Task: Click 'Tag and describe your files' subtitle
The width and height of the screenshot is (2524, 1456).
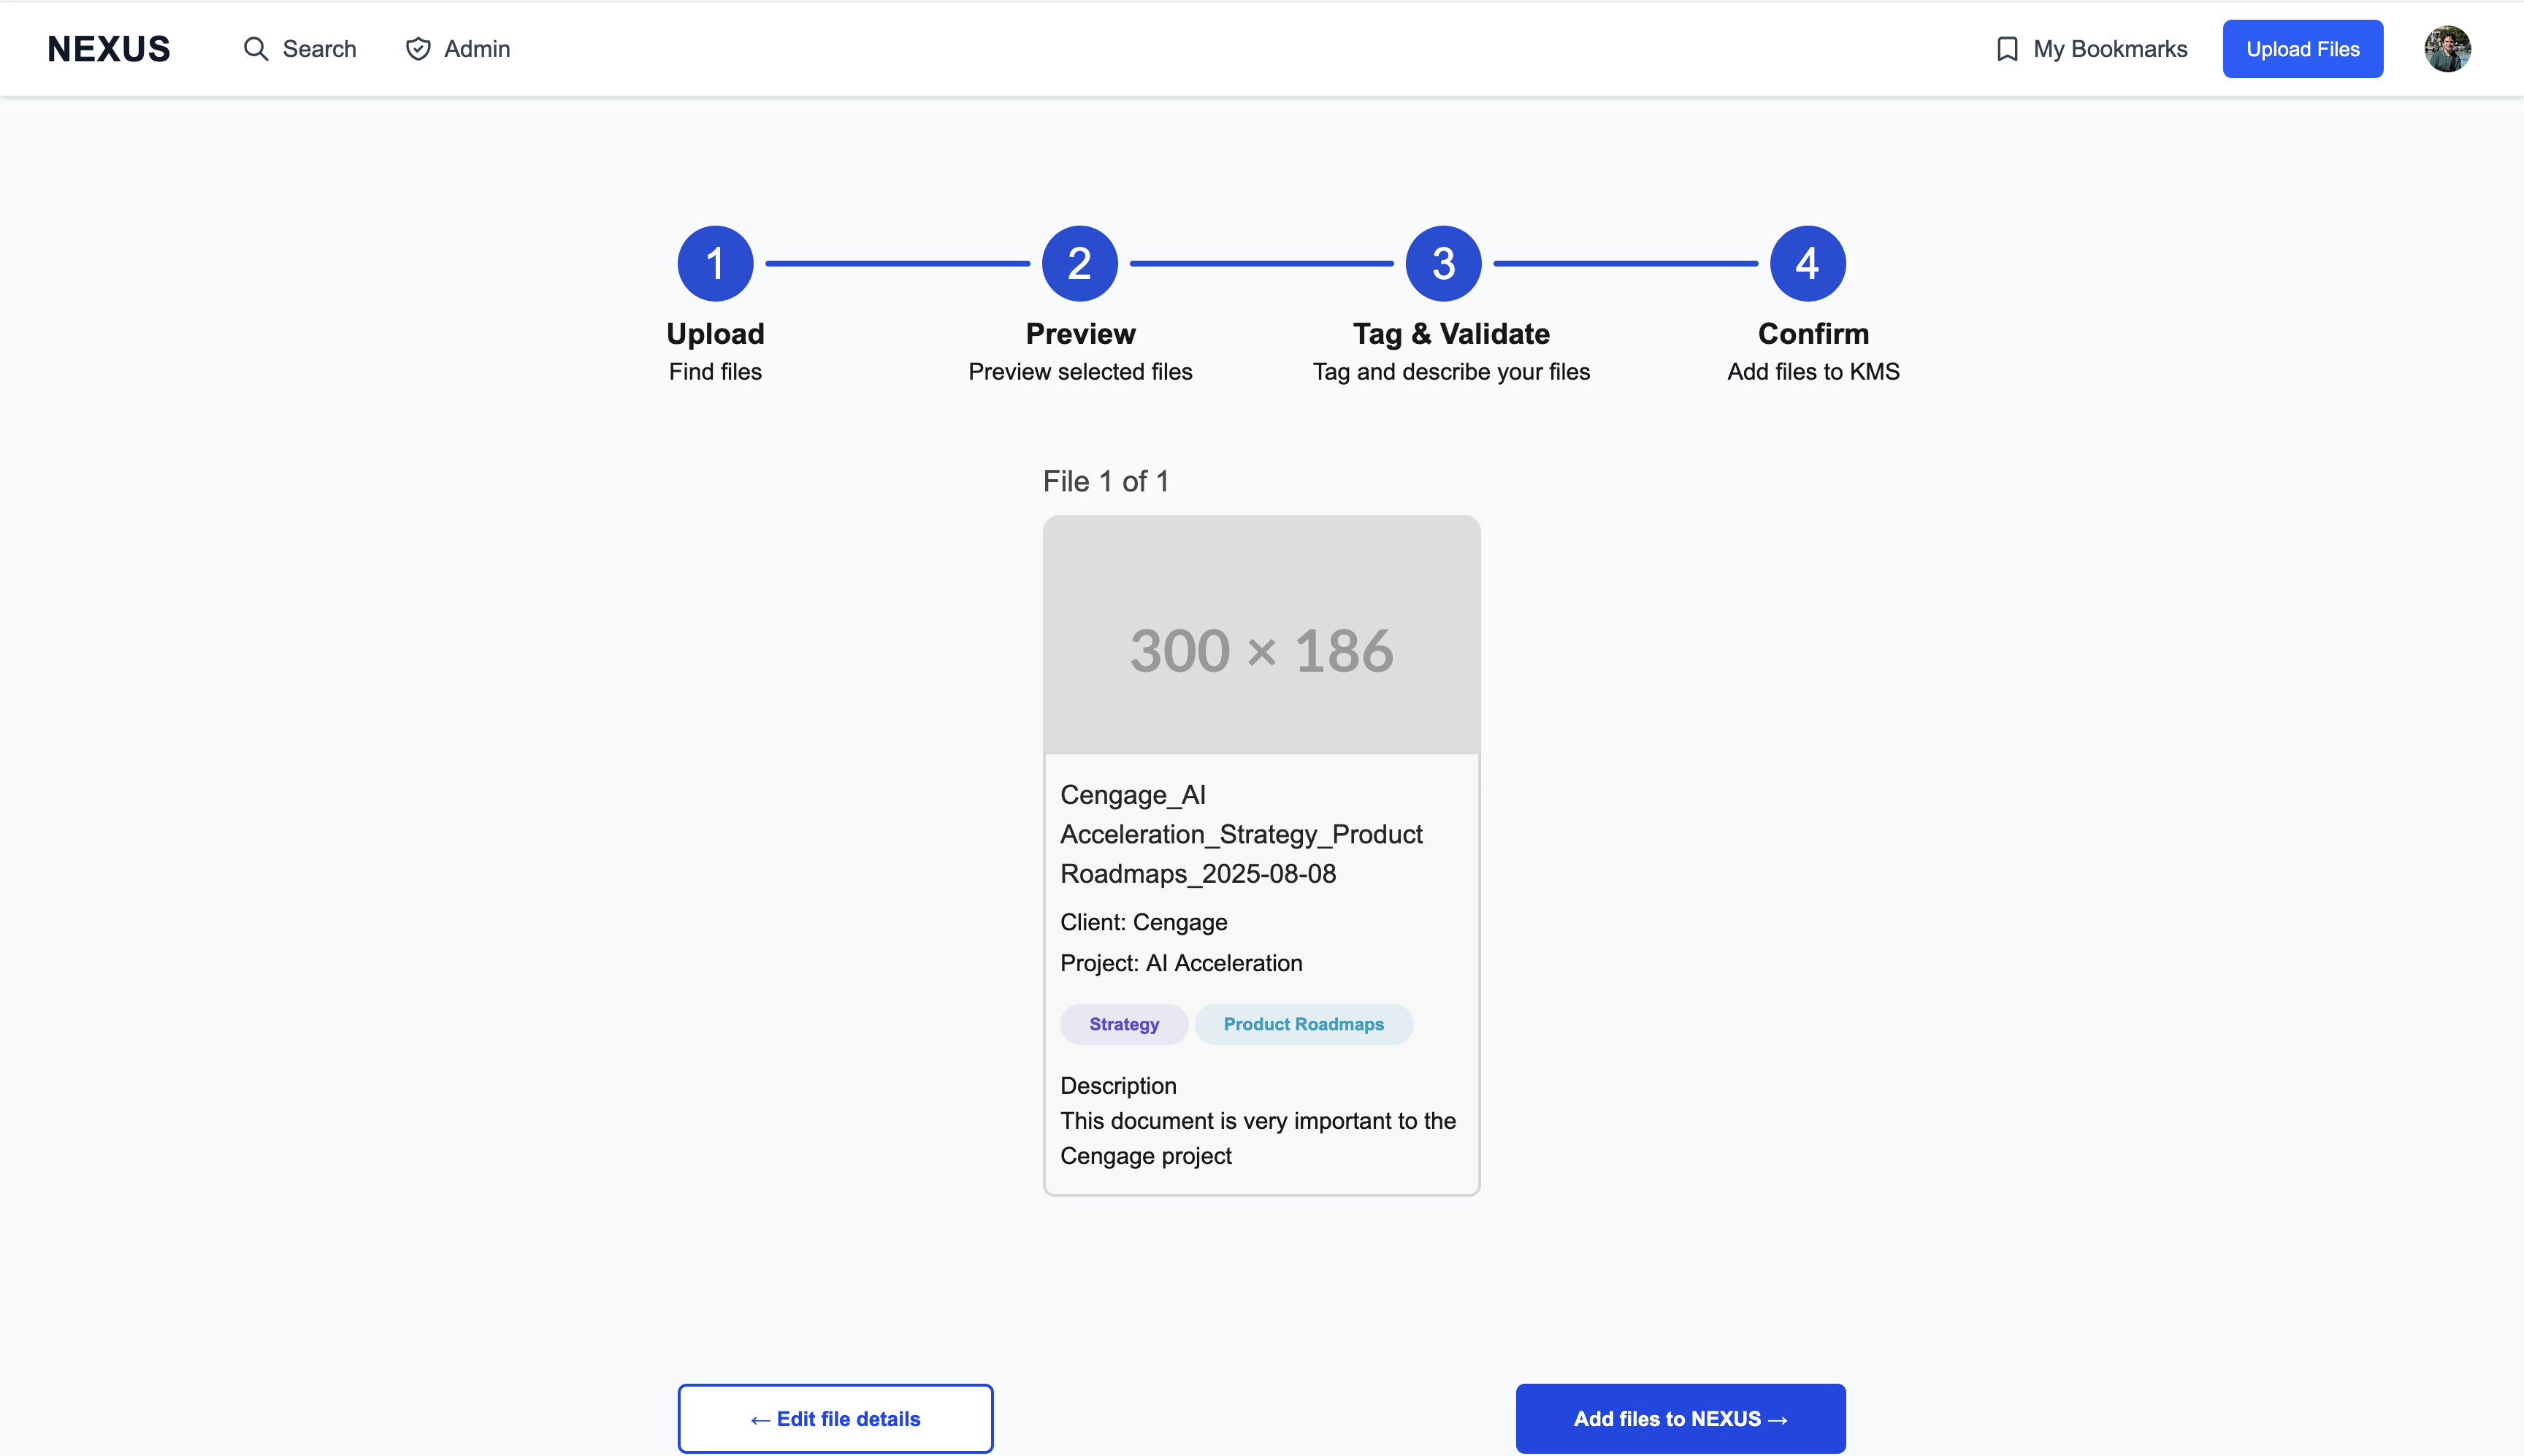Action: pyautogui.click(x=1451, y=372)
